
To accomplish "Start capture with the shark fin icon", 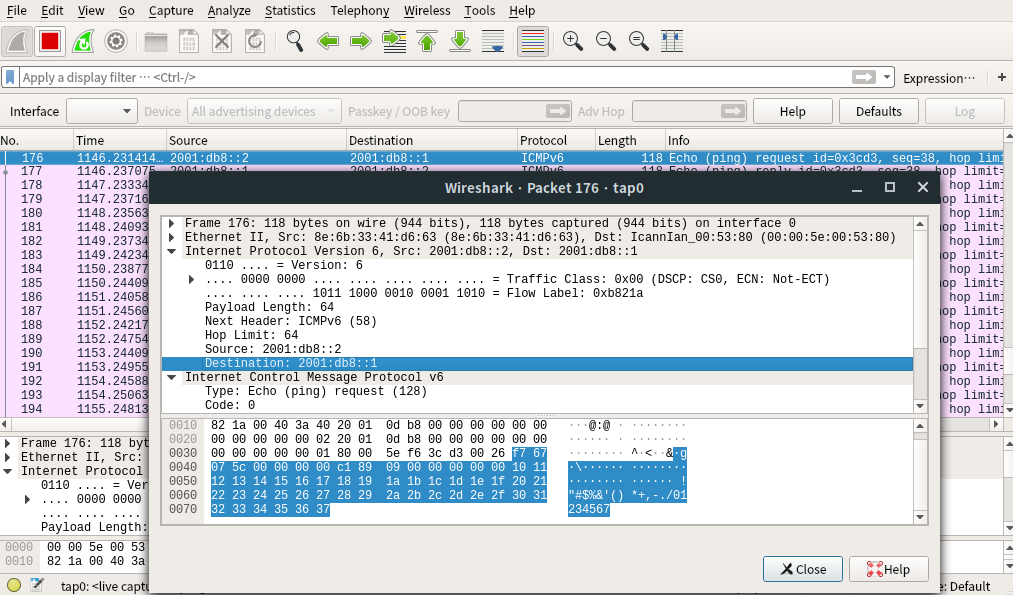I will [x=17, y=41].
